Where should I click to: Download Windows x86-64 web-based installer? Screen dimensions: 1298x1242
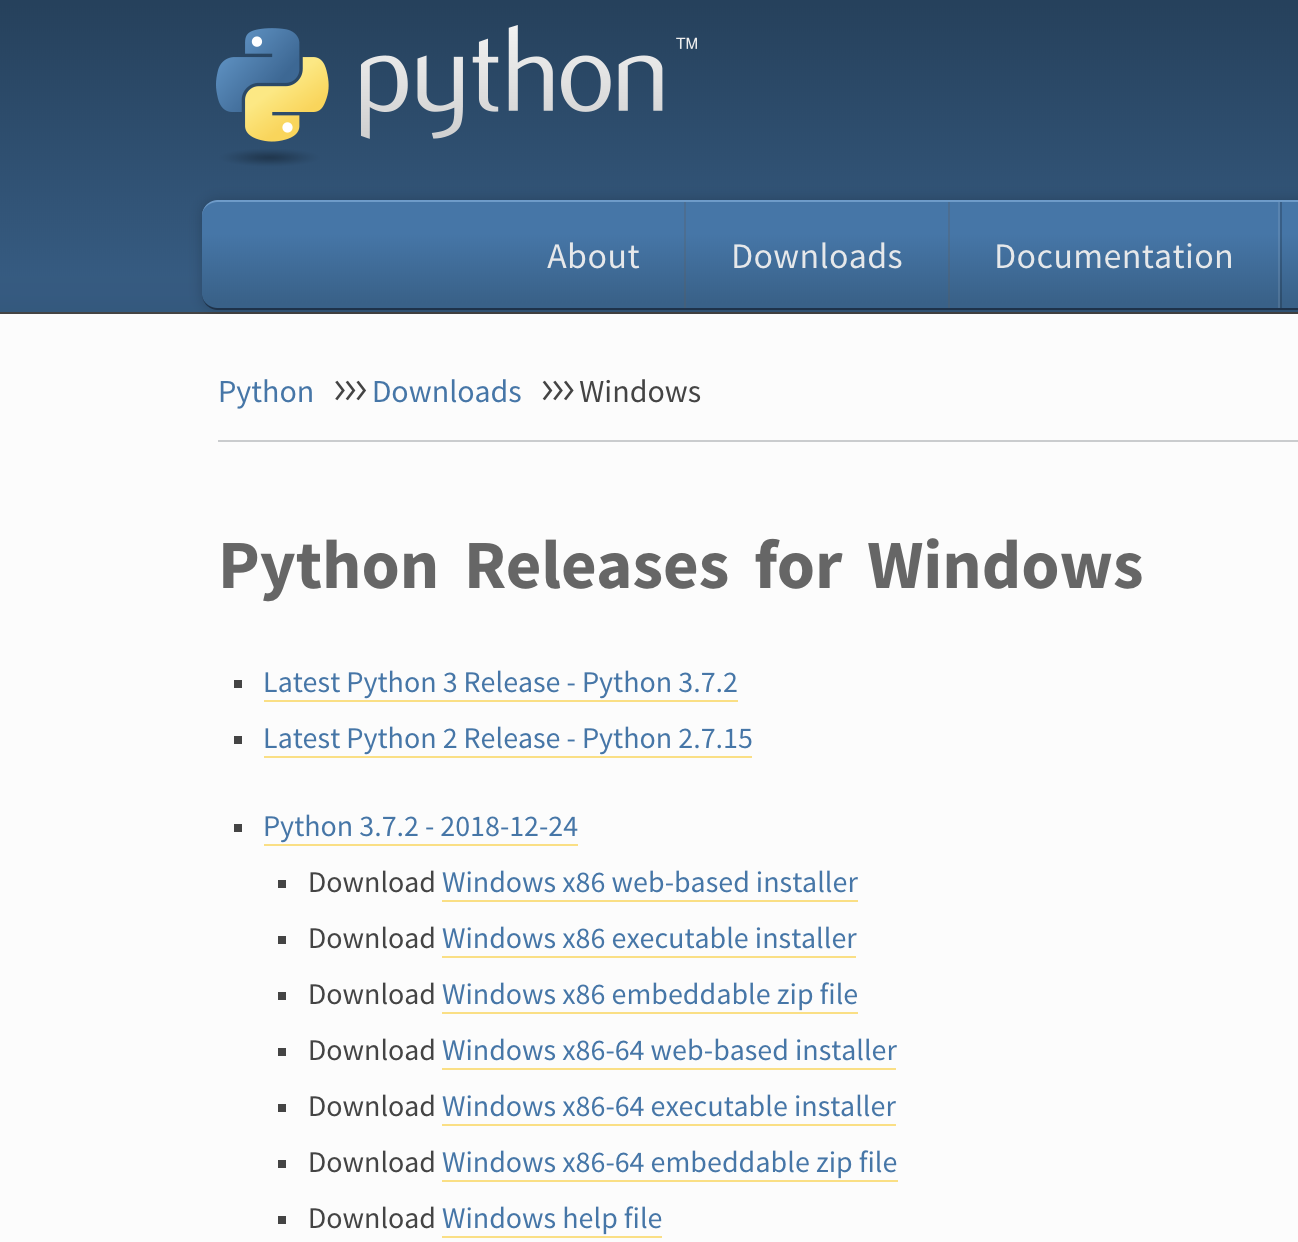coord(668,1051)
